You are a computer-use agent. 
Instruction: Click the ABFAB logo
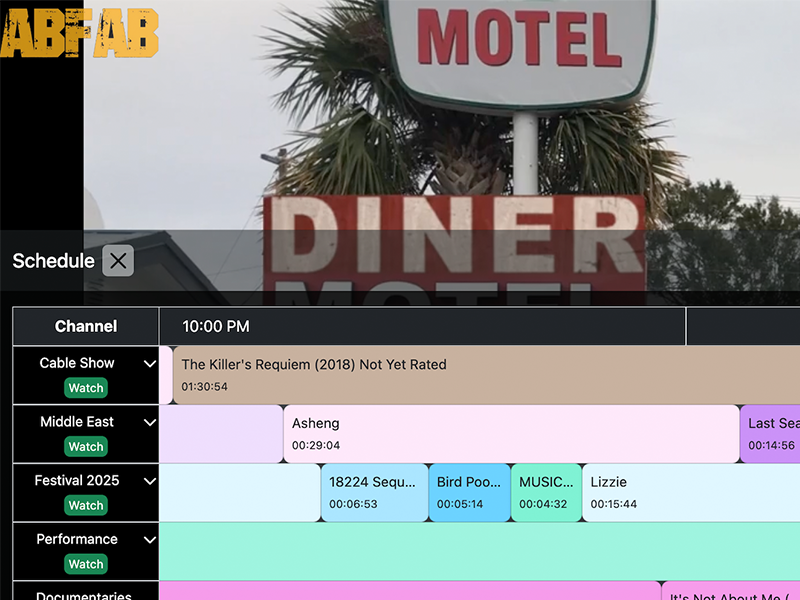point(79,32)
